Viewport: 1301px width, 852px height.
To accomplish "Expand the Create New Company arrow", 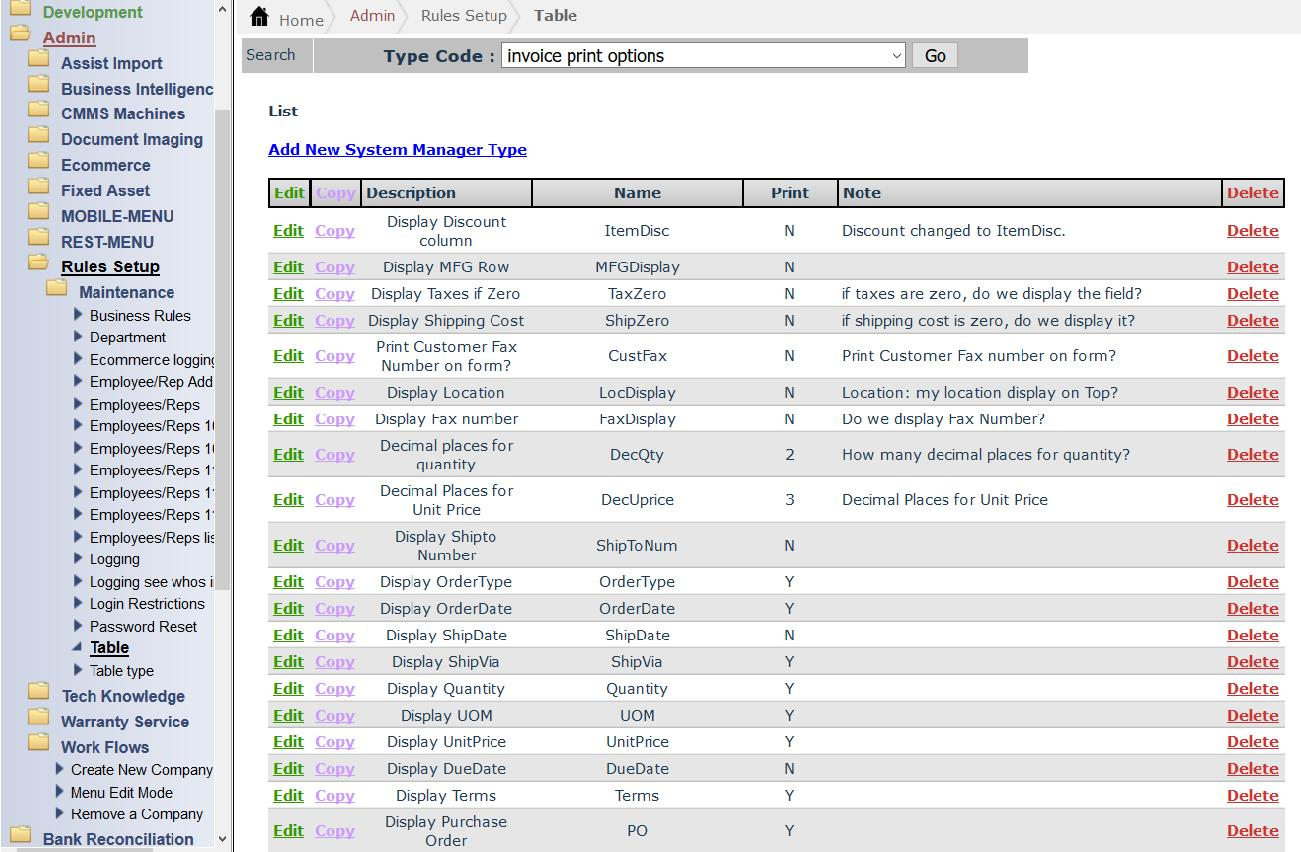I will point(60,769).
